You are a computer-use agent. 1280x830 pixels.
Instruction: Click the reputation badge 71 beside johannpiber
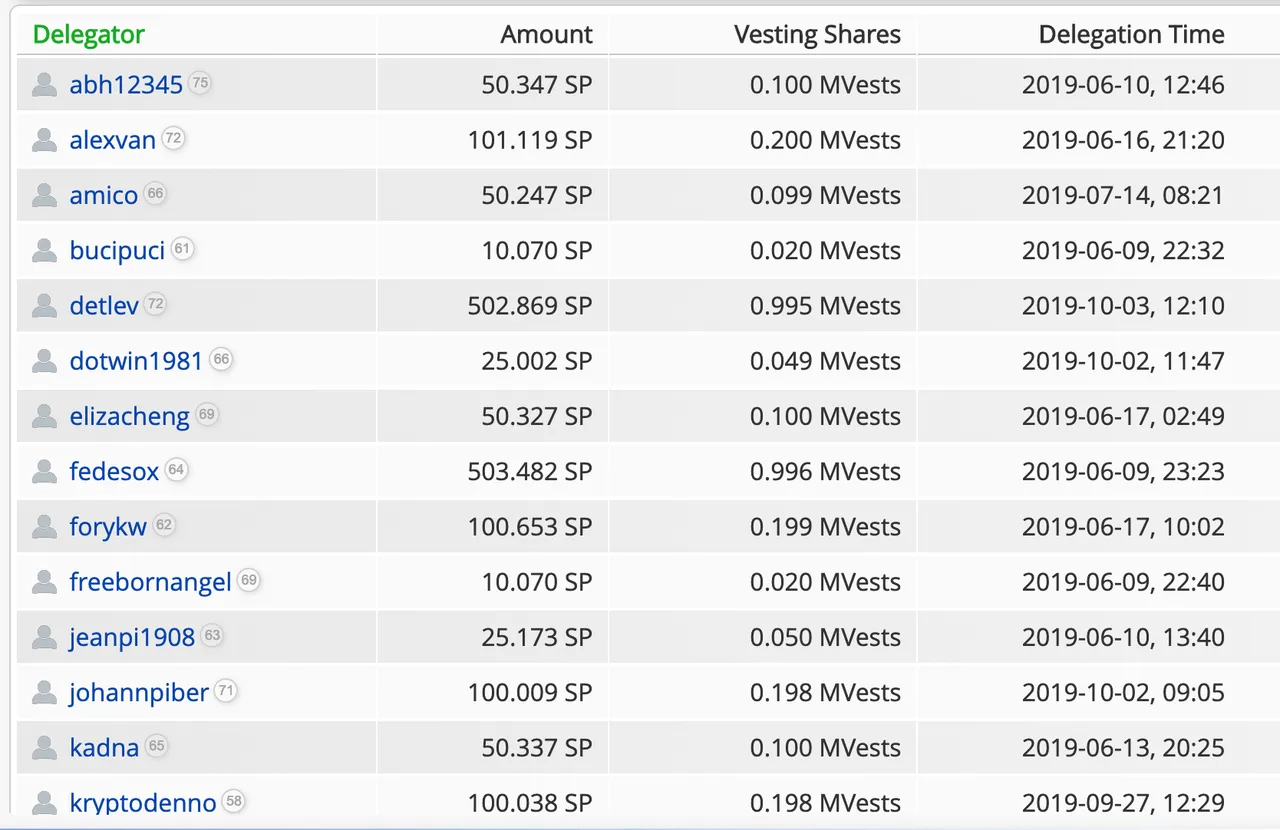coord(226,691)
